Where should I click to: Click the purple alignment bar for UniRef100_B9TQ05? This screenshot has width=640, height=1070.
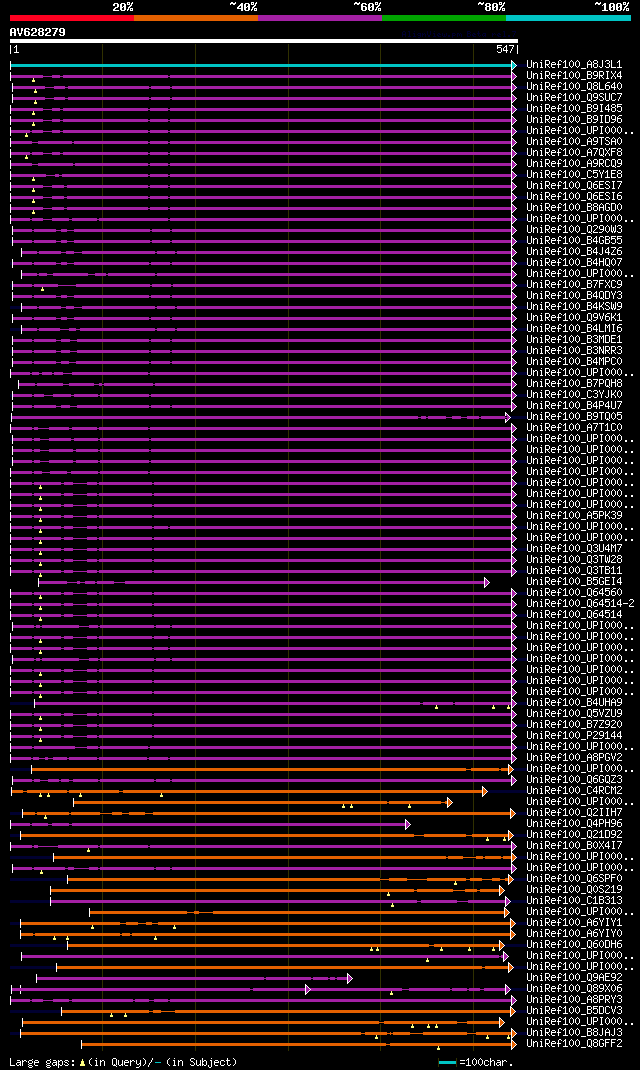point(261,417)
